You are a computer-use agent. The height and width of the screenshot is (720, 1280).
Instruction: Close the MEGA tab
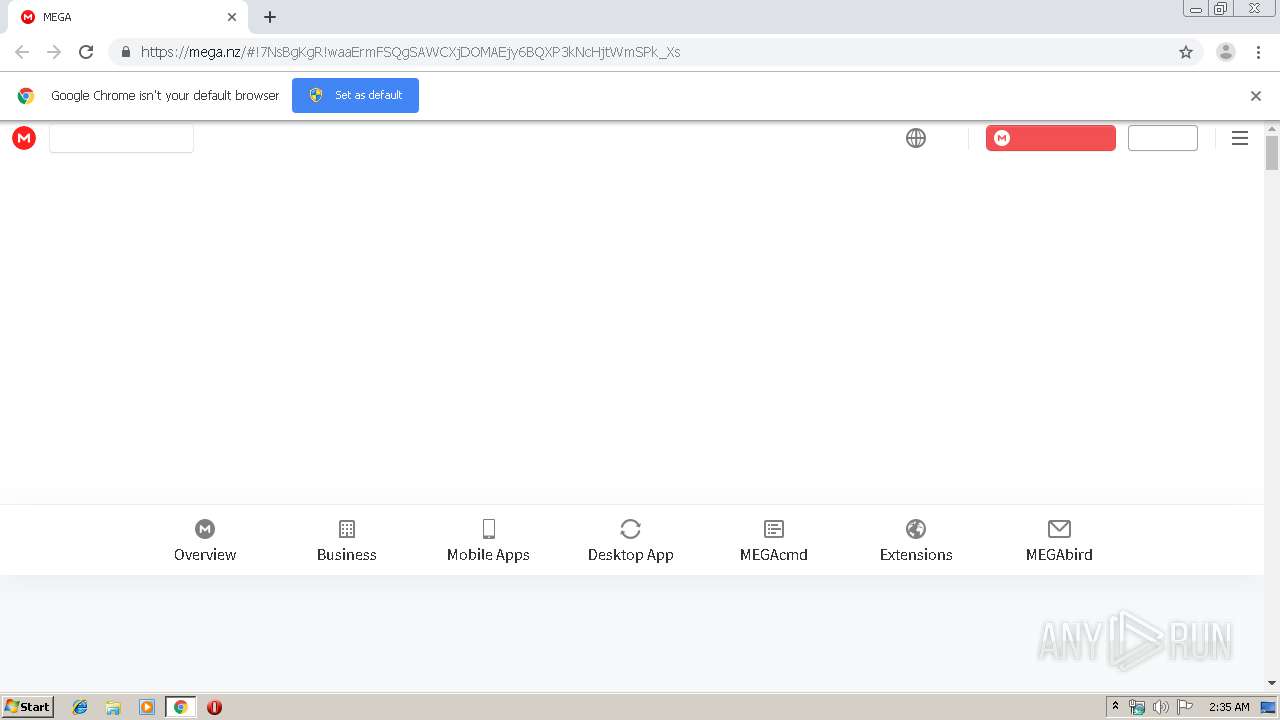click(232, 17)
